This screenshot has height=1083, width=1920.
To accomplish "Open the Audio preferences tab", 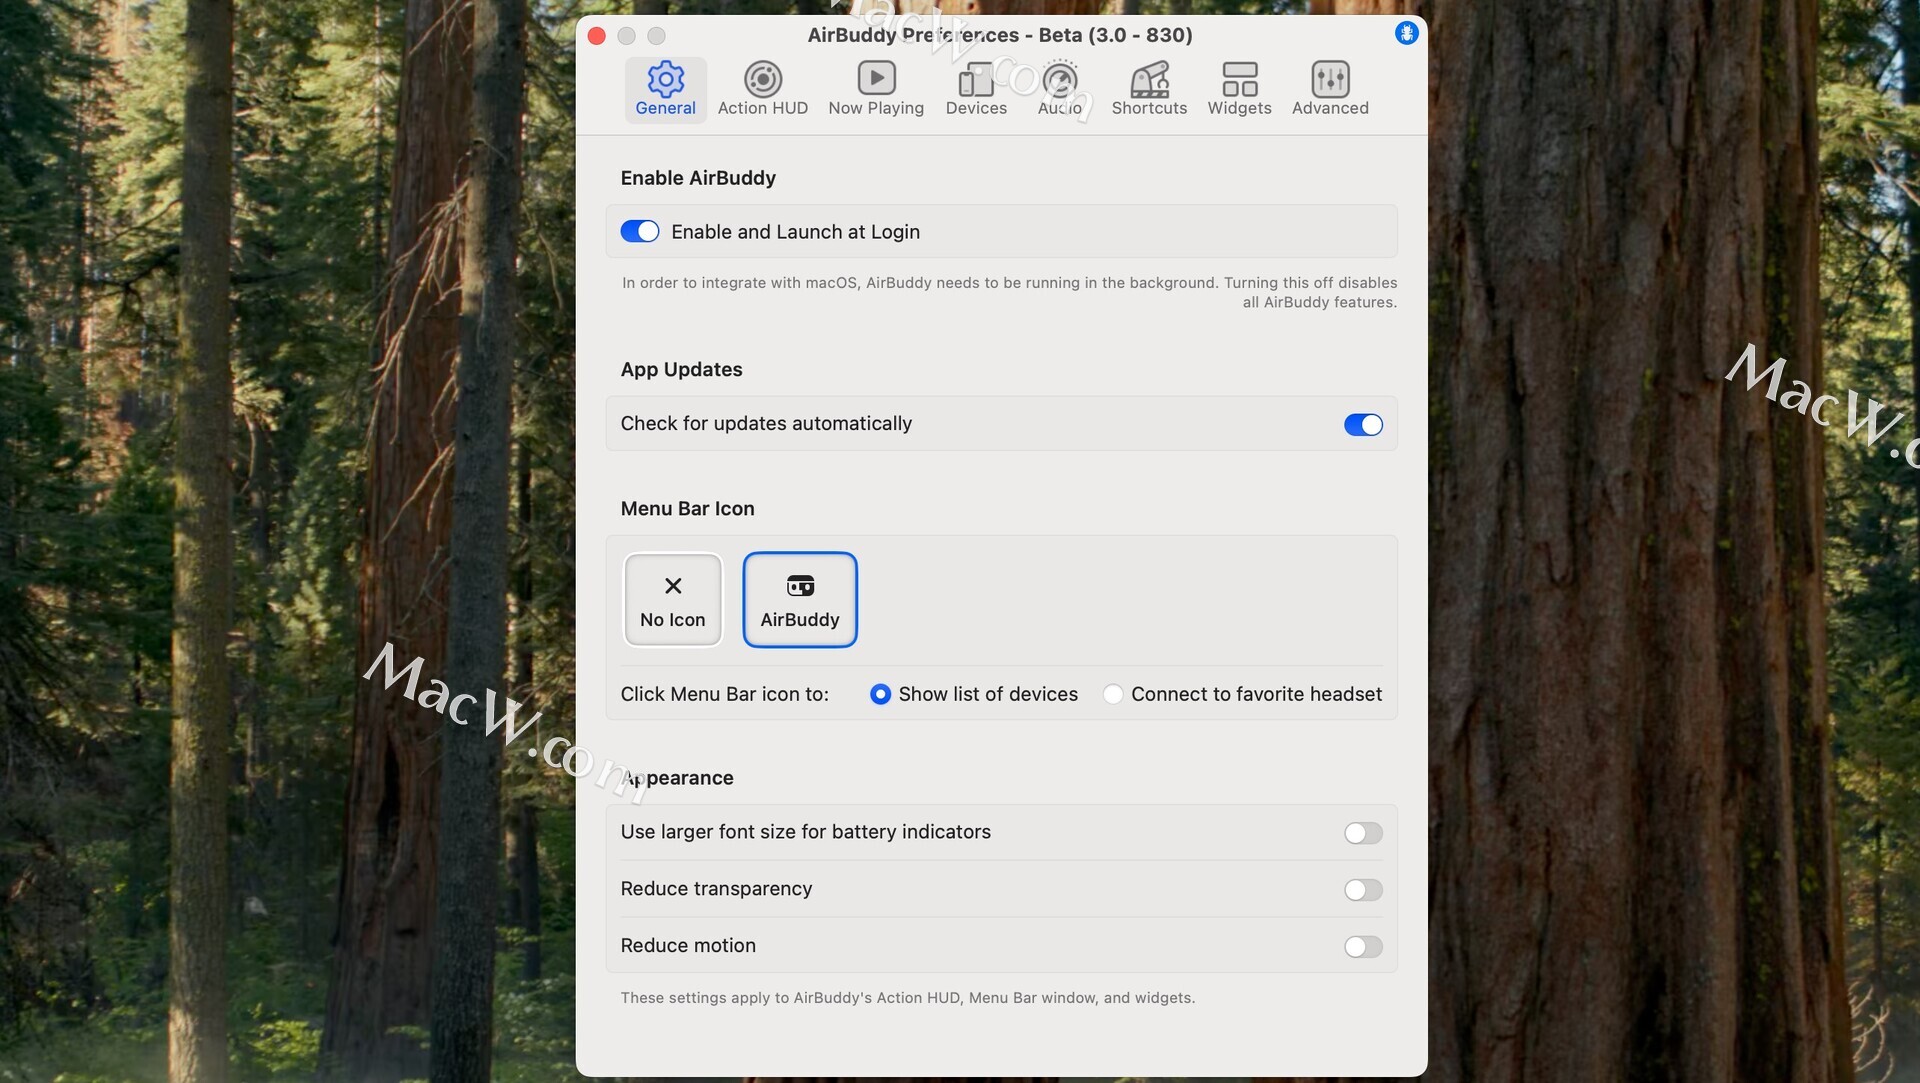I will [1060, 90].
